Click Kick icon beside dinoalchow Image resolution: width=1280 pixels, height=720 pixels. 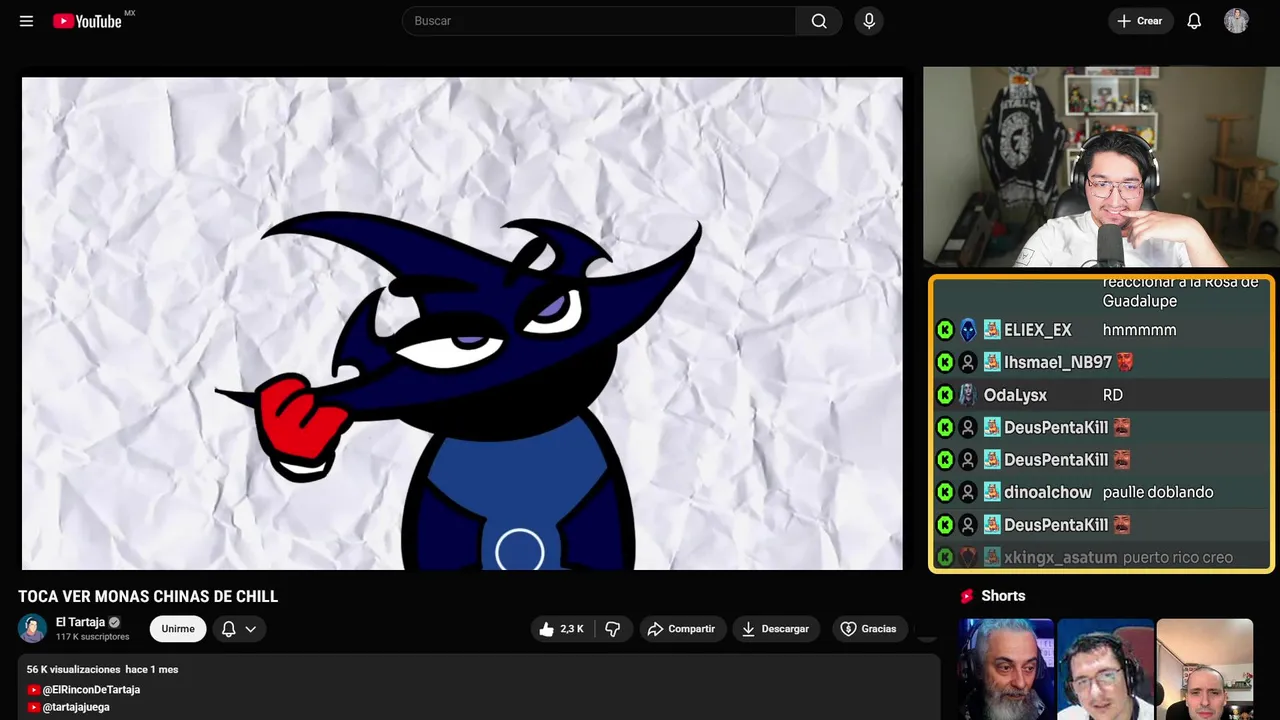[945, 492]
